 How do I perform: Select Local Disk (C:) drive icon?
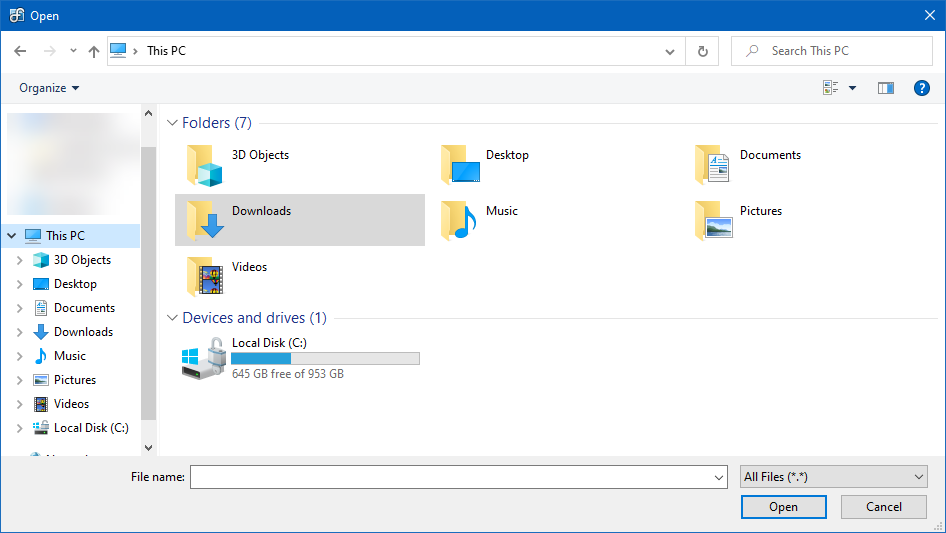click(x=204, y=359)
